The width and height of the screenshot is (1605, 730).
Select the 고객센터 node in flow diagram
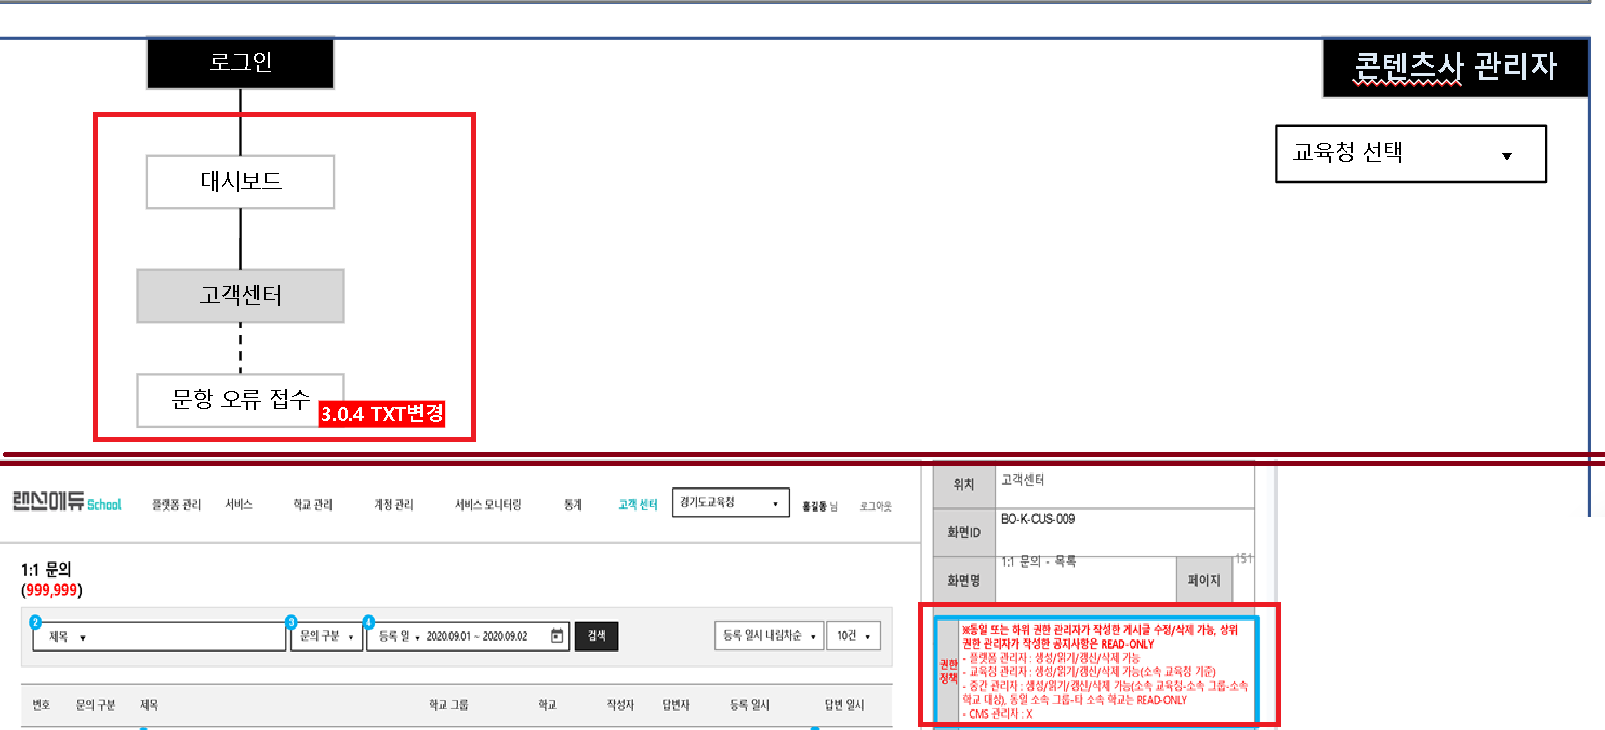[x=240, y=296]
